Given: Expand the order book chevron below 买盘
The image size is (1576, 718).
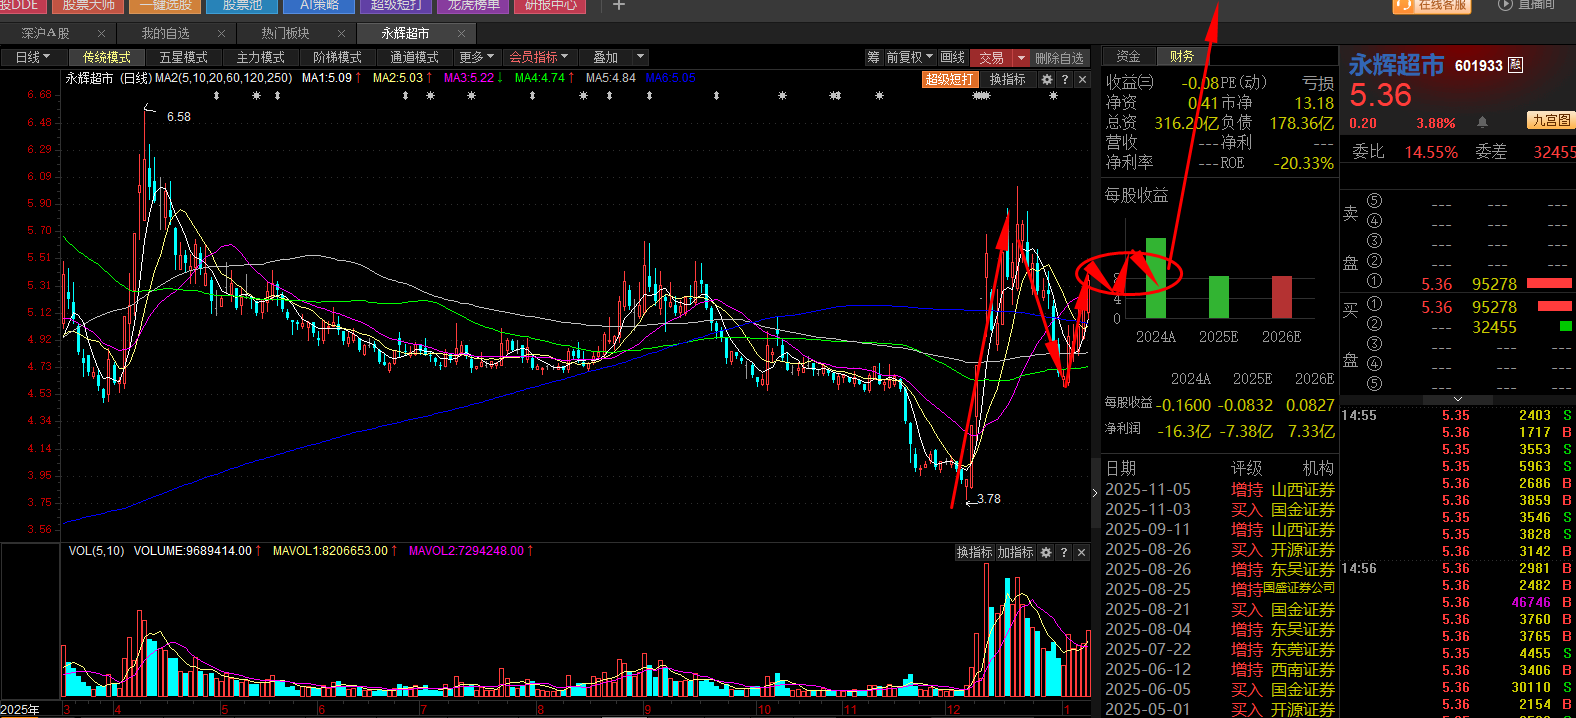Looking at the screenshot, I should pyautogui.click(x=1457, y=399).
